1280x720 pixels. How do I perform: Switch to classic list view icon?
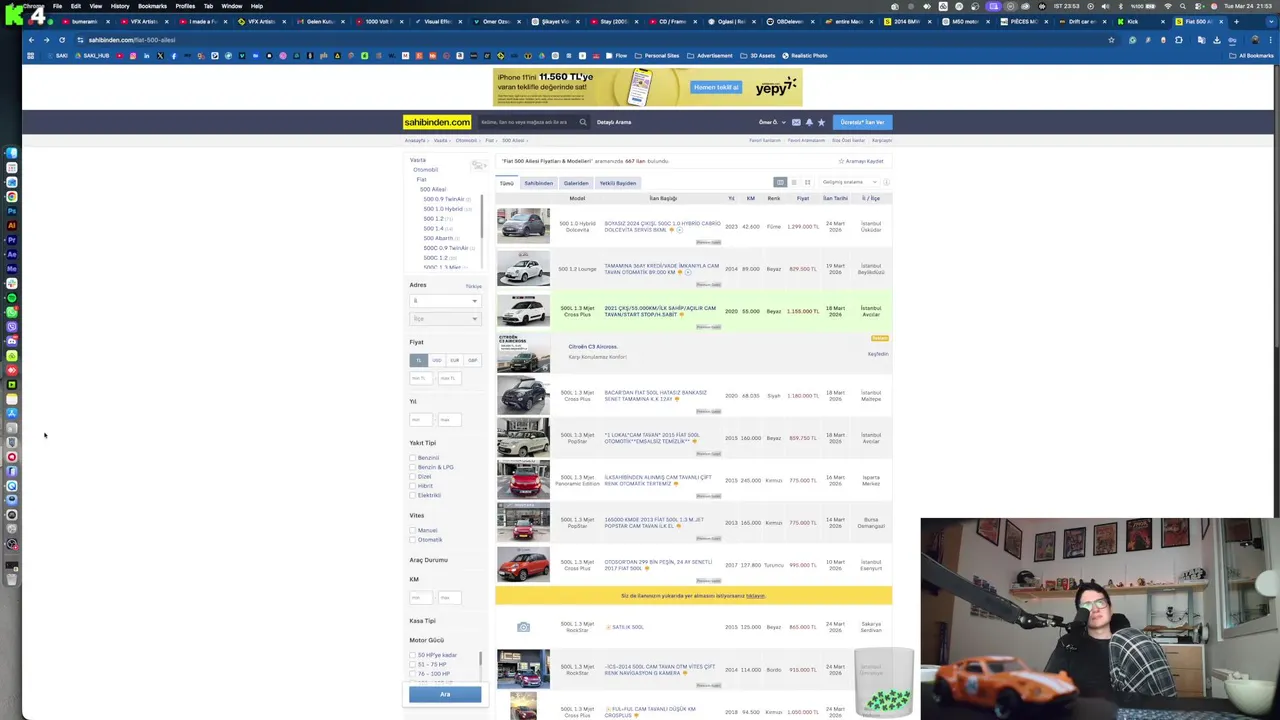[x=780, y=182]
